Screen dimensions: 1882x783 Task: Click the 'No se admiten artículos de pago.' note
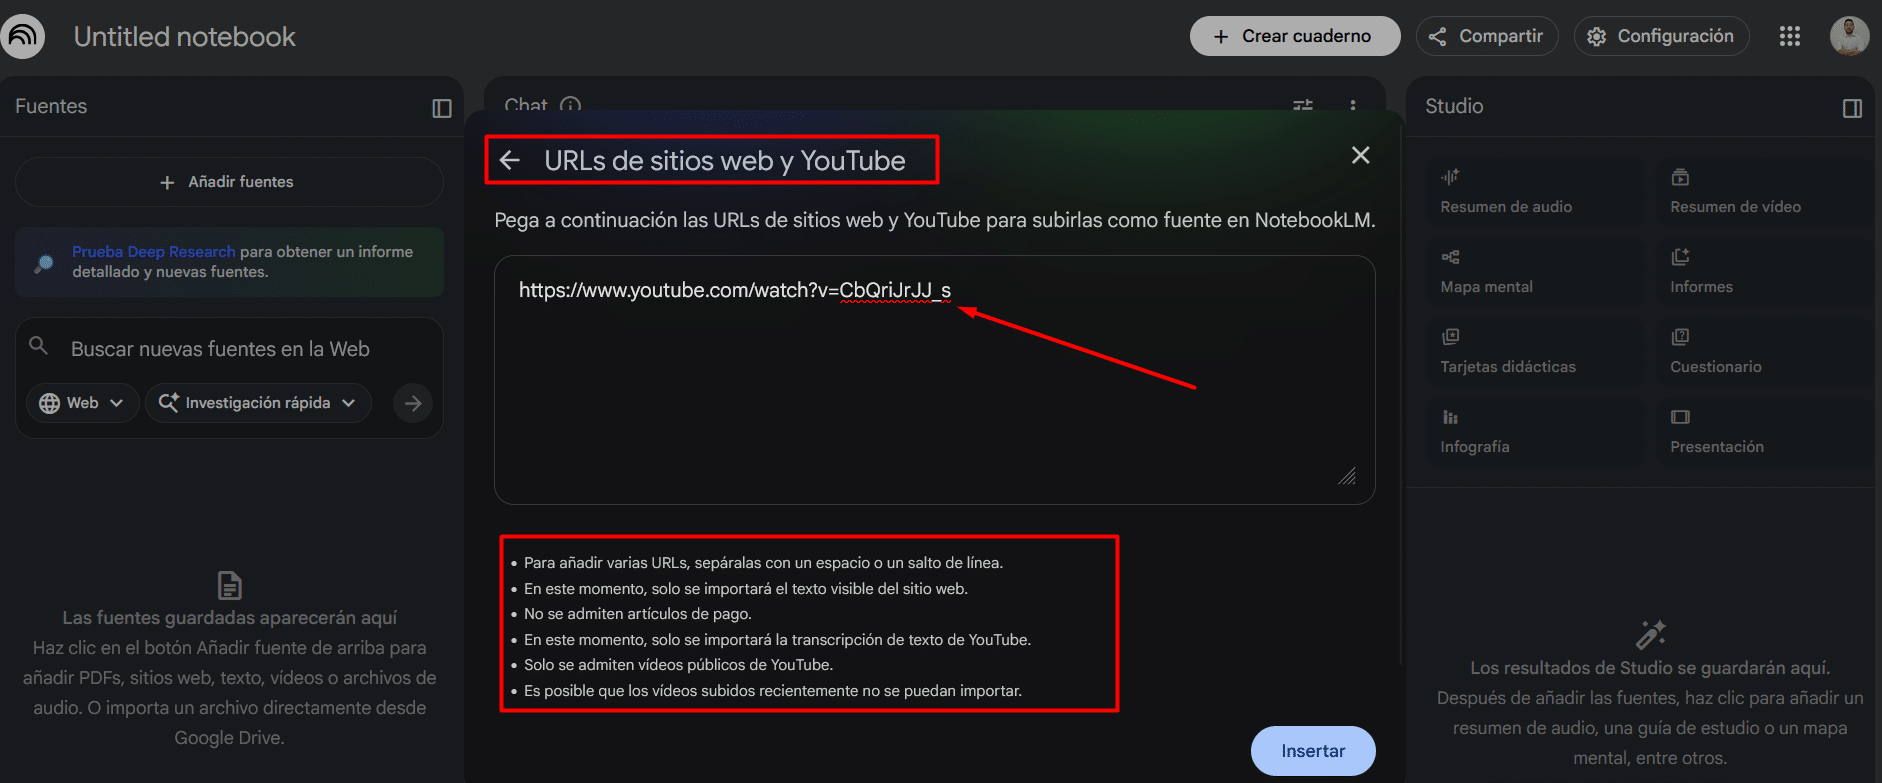click(638, 614)
